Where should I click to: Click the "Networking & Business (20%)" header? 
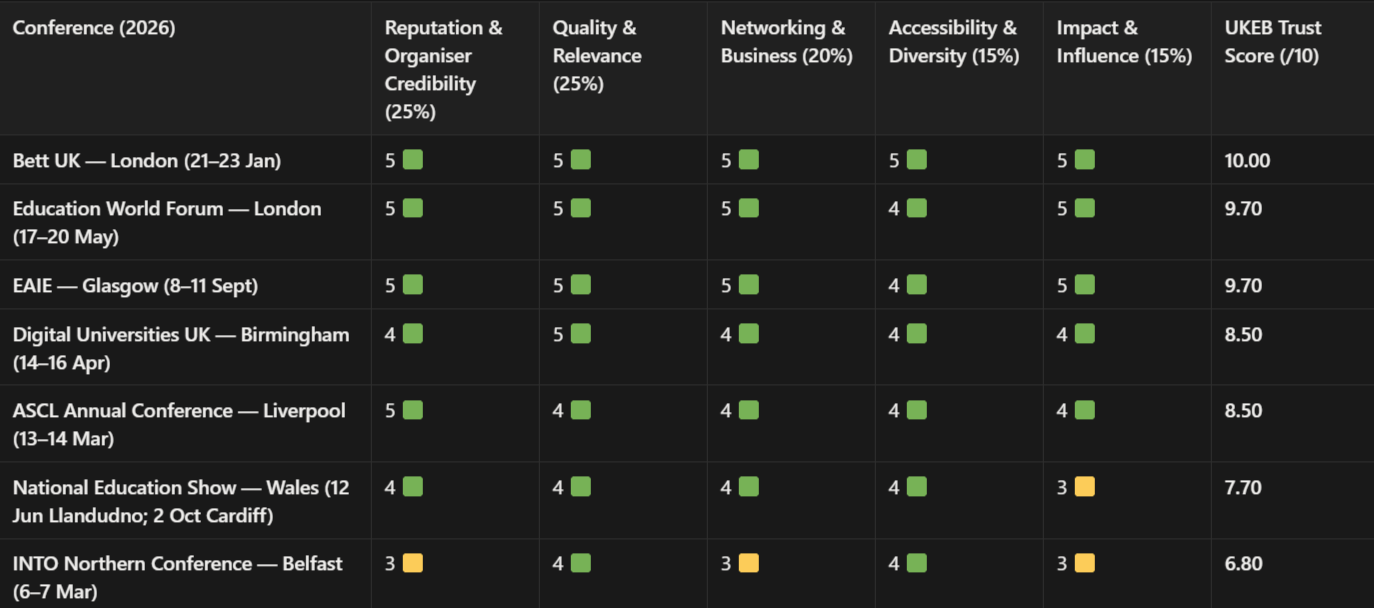click(x=786, y=42)
